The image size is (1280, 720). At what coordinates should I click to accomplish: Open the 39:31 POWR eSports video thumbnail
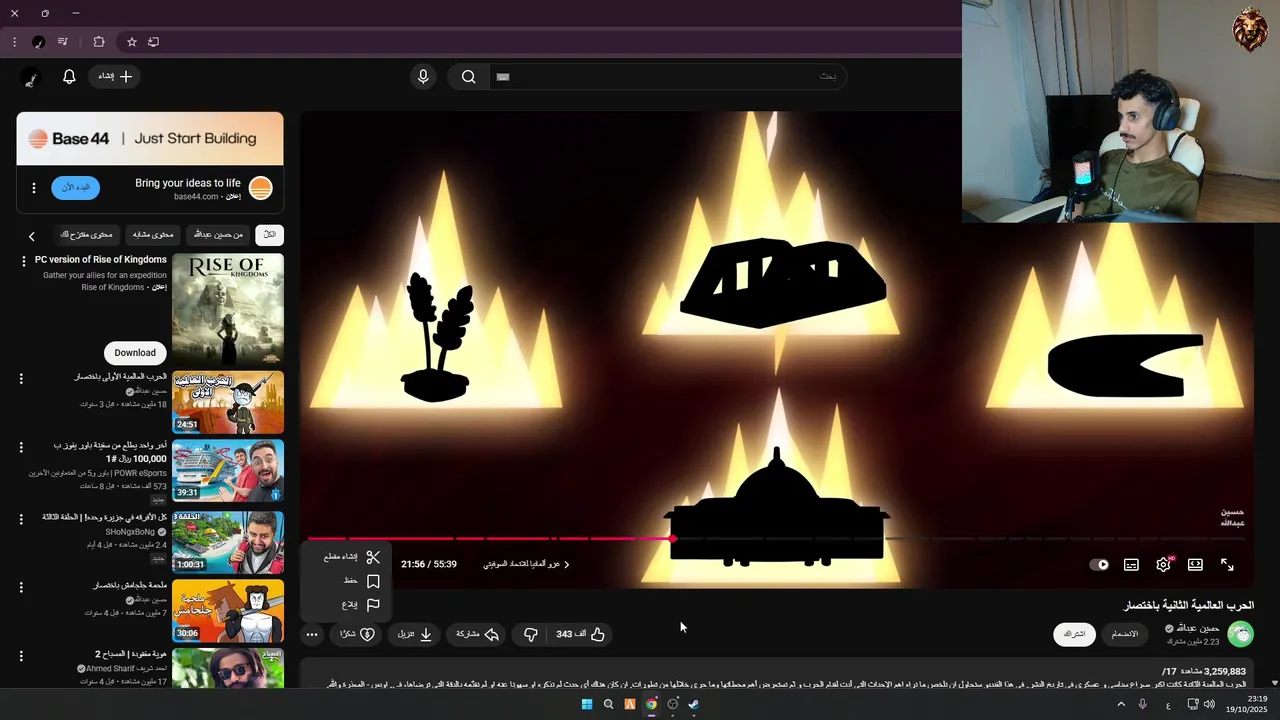[x=228, y=470]
